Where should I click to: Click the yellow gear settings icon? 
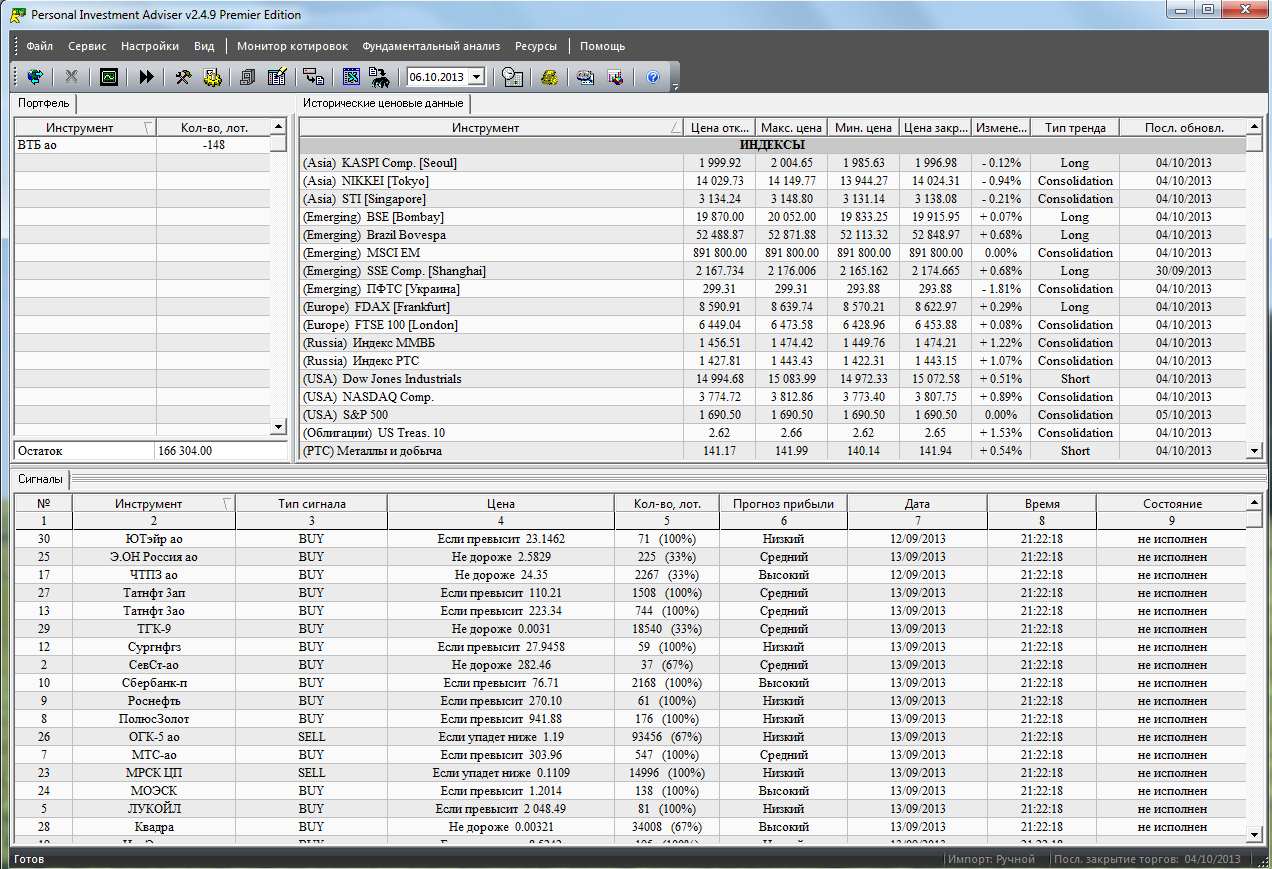212,77
